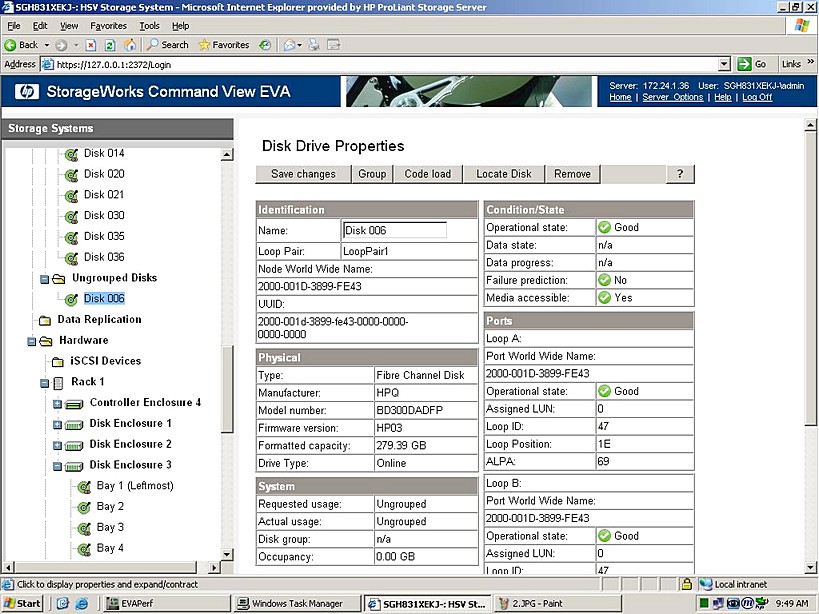
Task: Open the File menu
Action: [x=14, y=26]
